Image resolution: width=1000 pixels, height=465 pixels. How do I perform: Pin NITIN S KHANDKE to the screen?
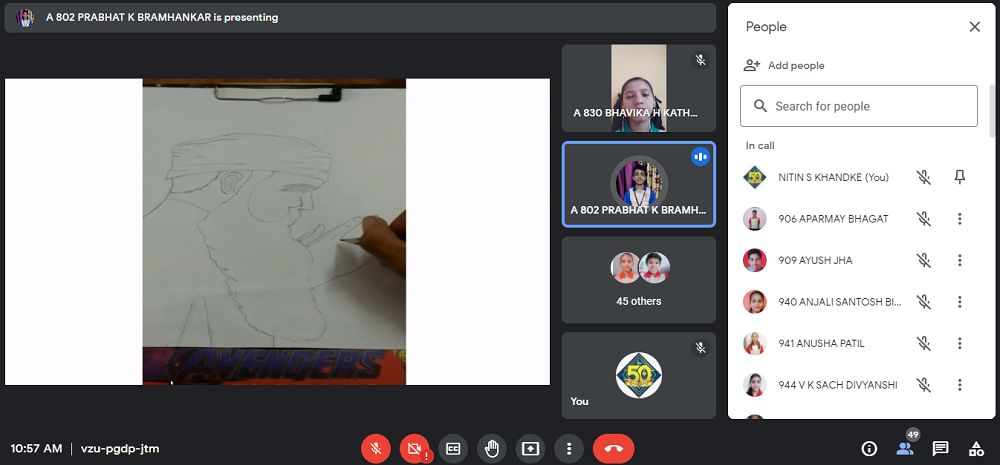pyautogui.click(x=959, y=177)
